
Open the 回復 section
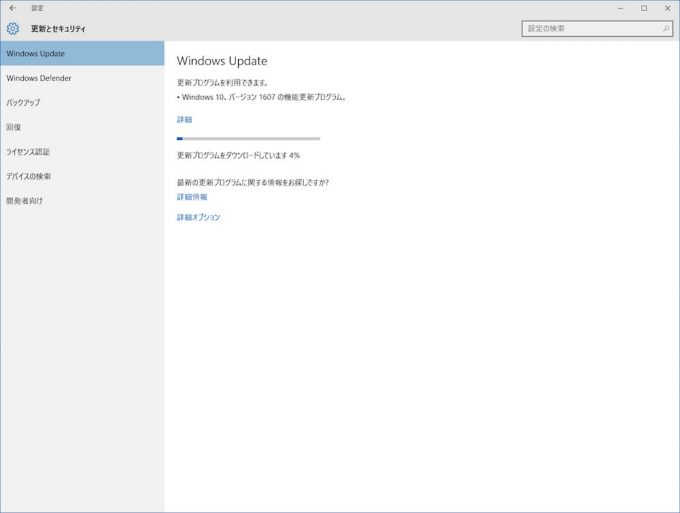82,127
